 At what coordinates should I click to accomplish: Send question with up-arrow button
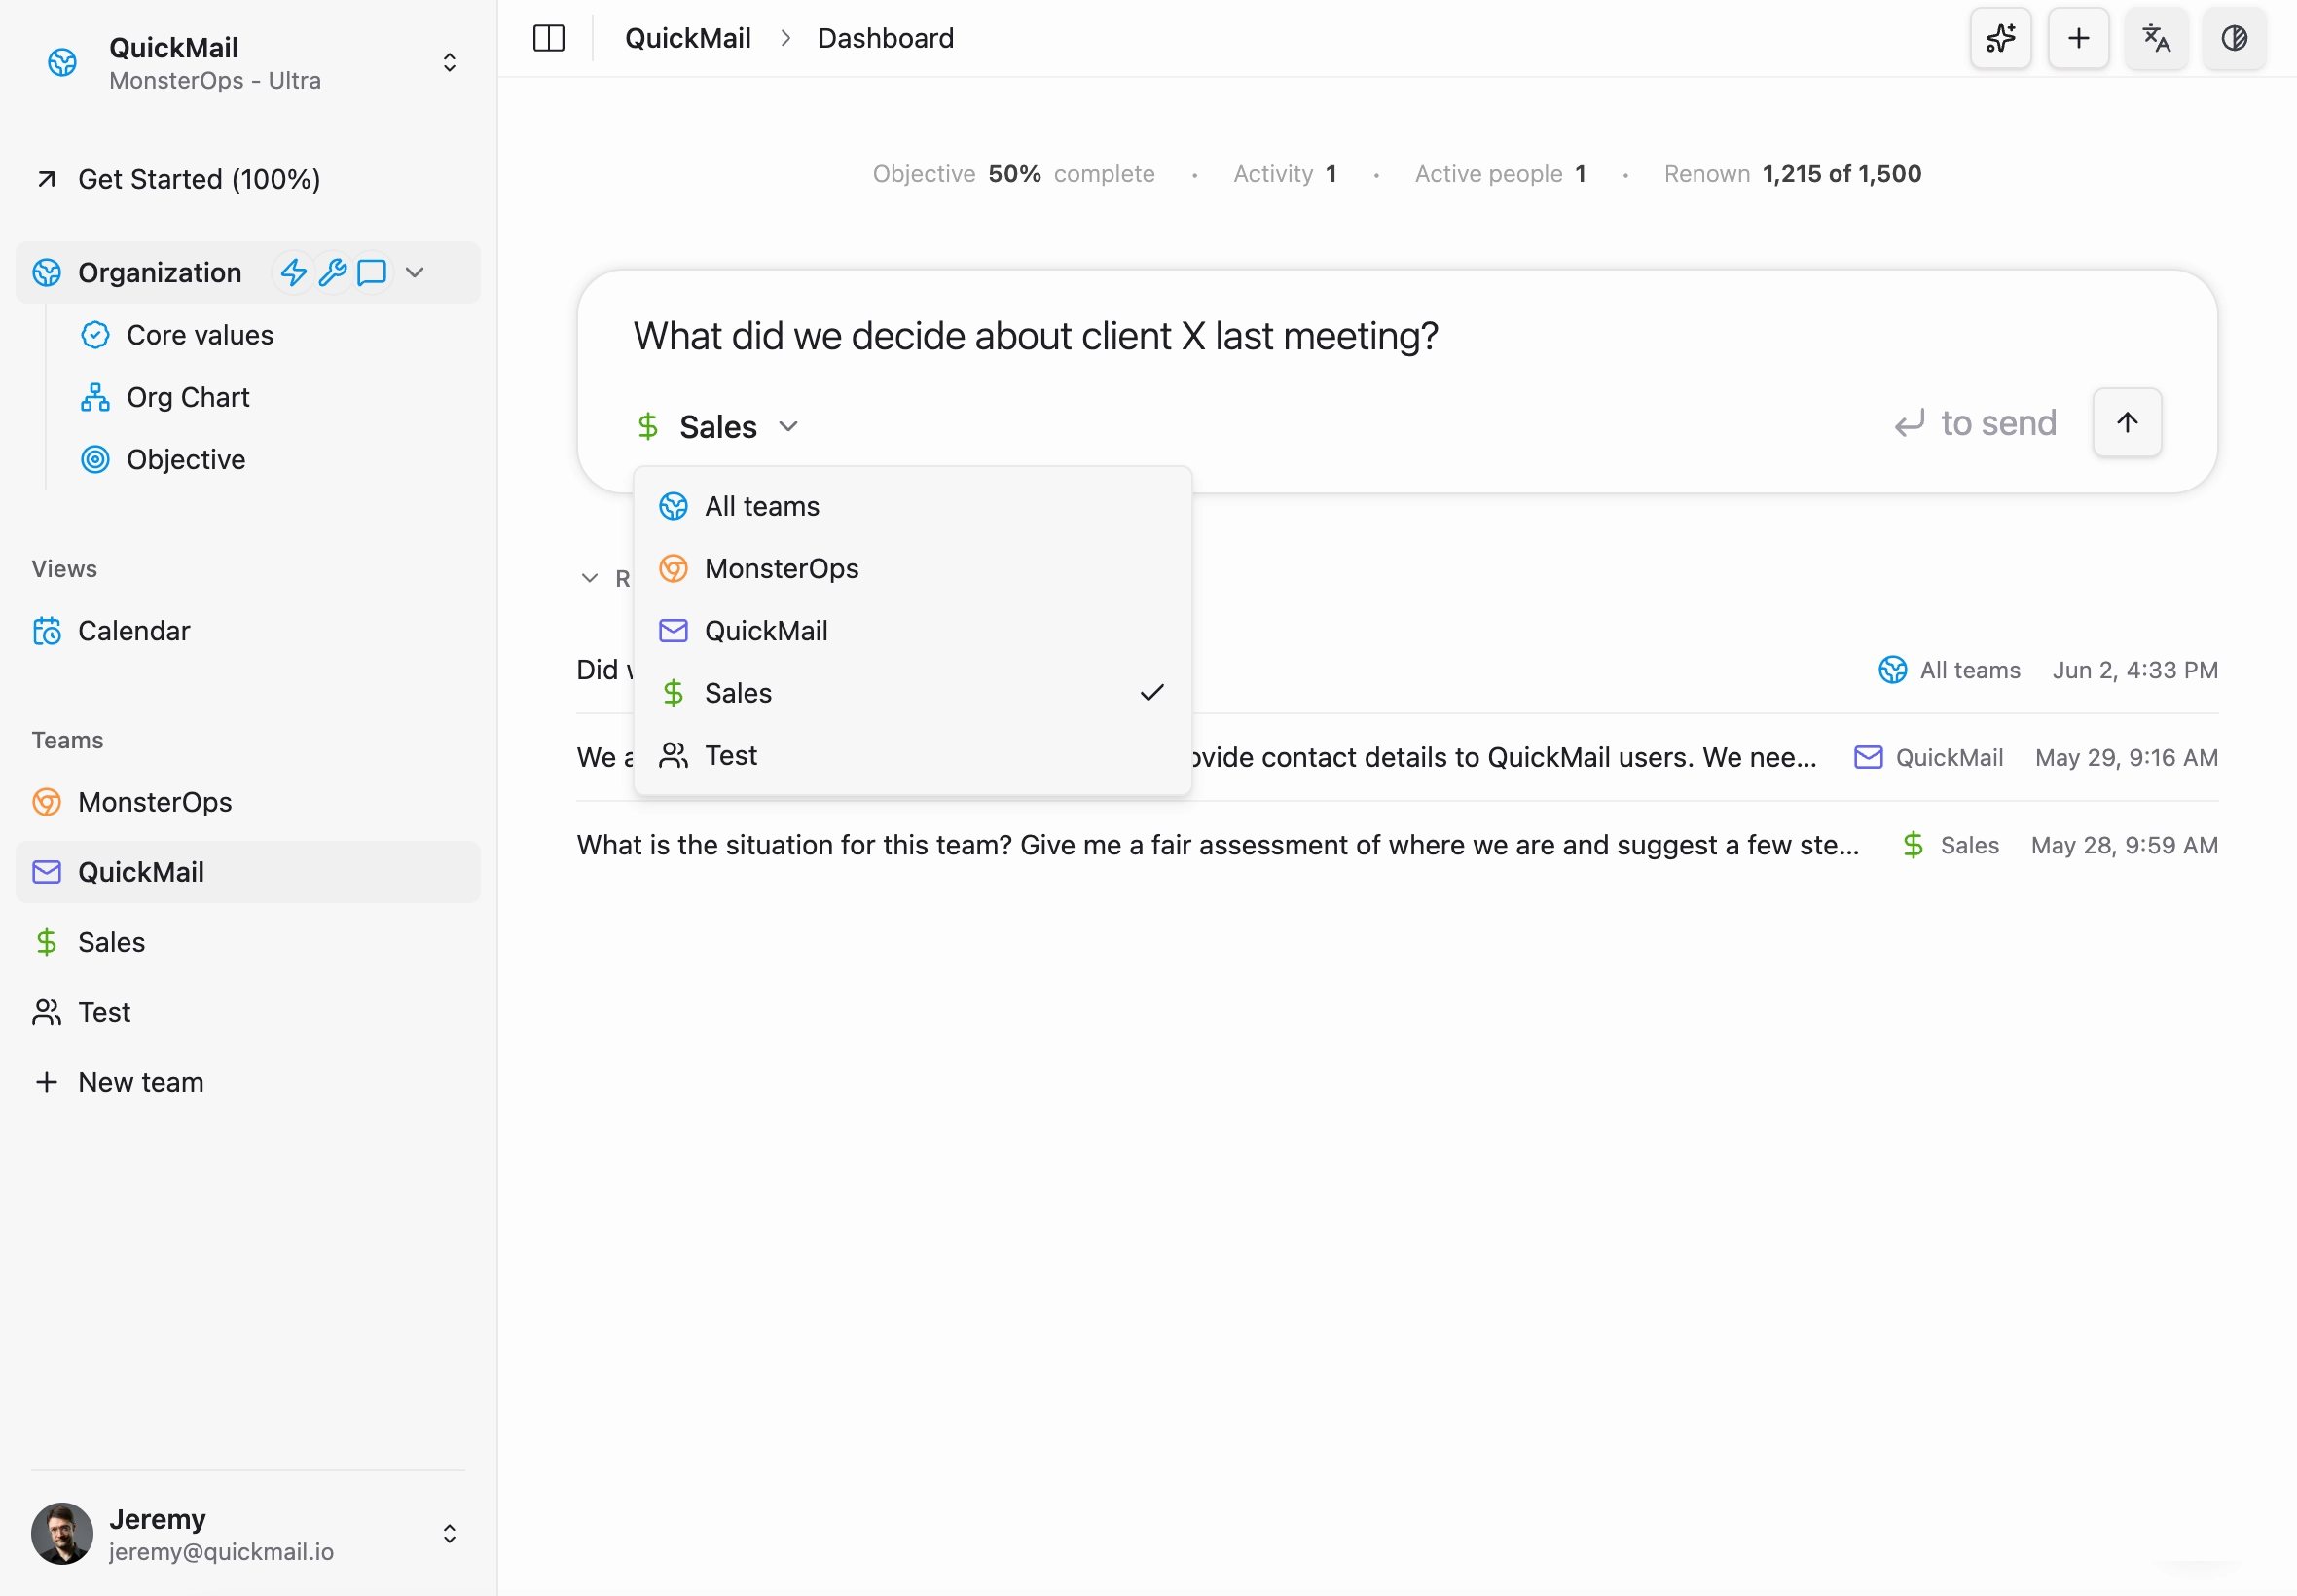pos(2127,422)
